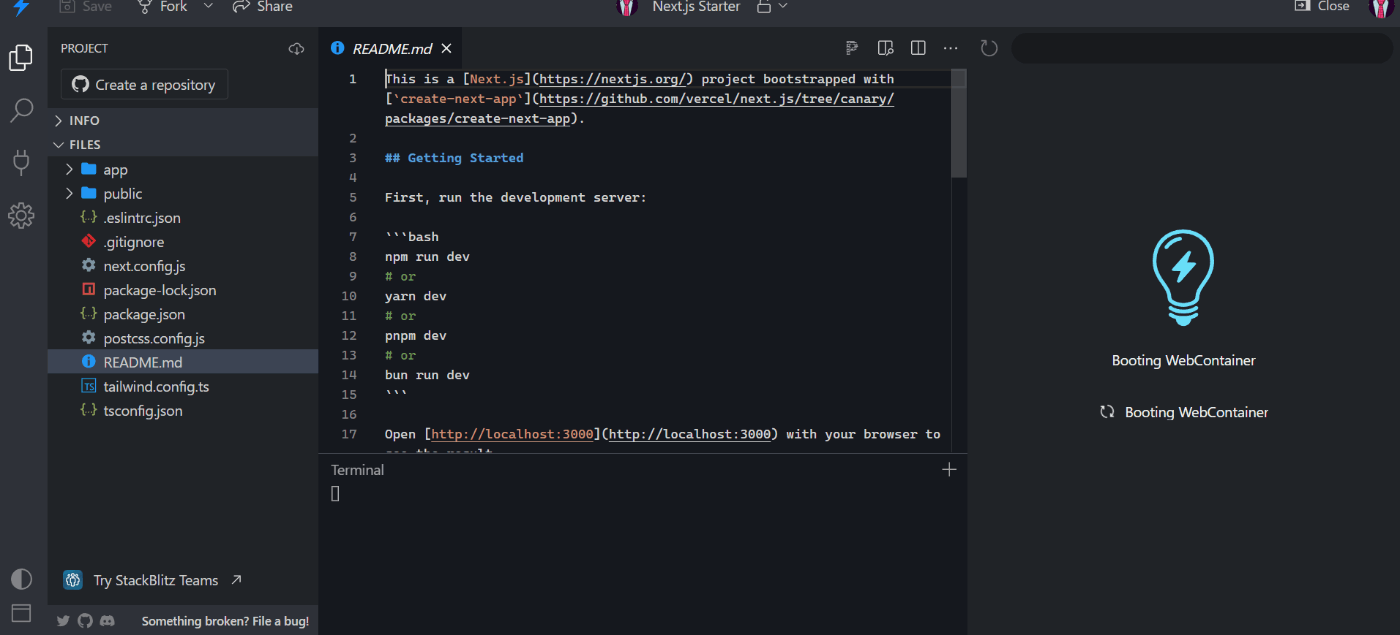This screenshot has width=1400, height=635.
Task: Open the dropdown arrow next to Fork
Action: coord(208,6)
